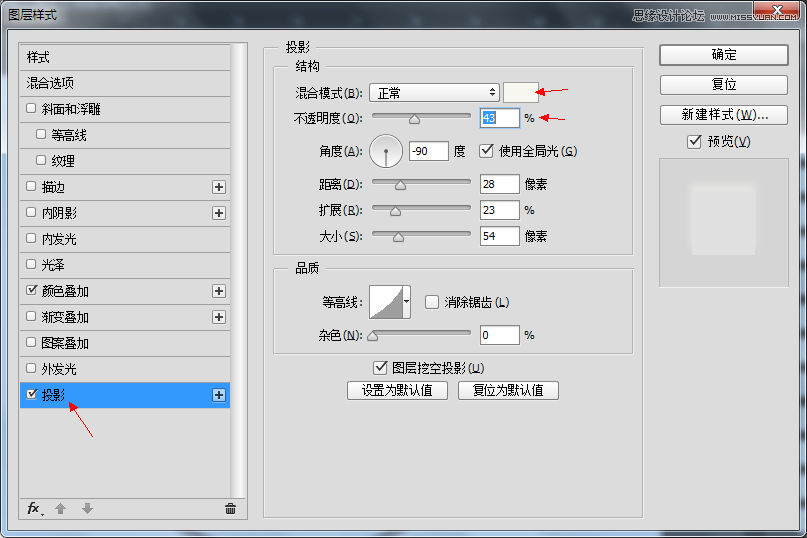
Task: Click the 复位 button
Action: tap(724, 84)
